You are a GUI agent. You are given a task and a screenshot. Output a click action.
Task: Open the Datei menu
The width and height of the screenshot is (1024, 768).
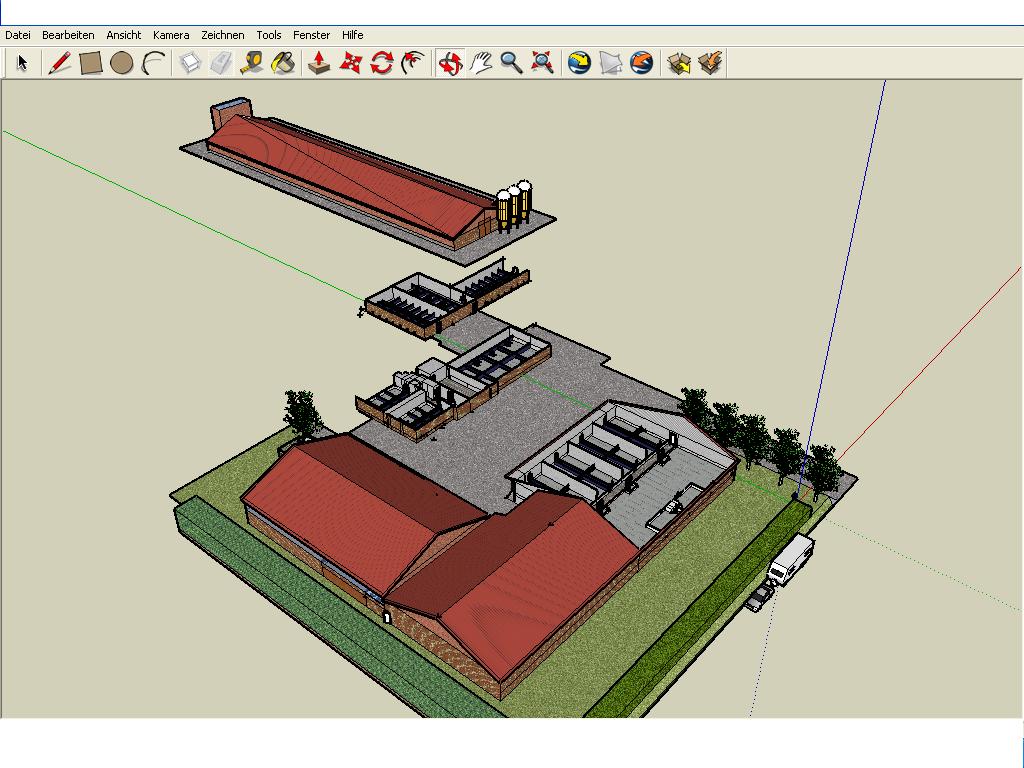point(18,35)
